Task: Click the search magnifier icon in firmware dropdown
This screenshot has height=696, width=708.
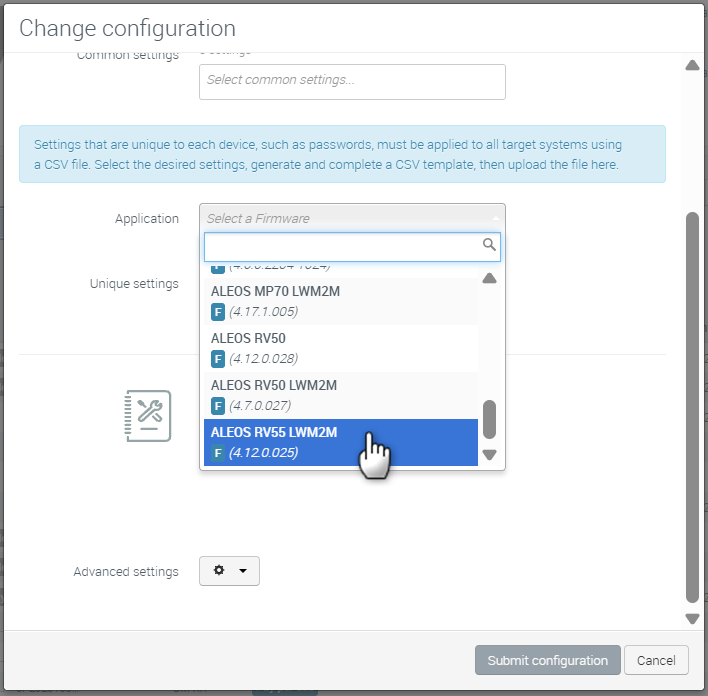Action: point(489,245)
